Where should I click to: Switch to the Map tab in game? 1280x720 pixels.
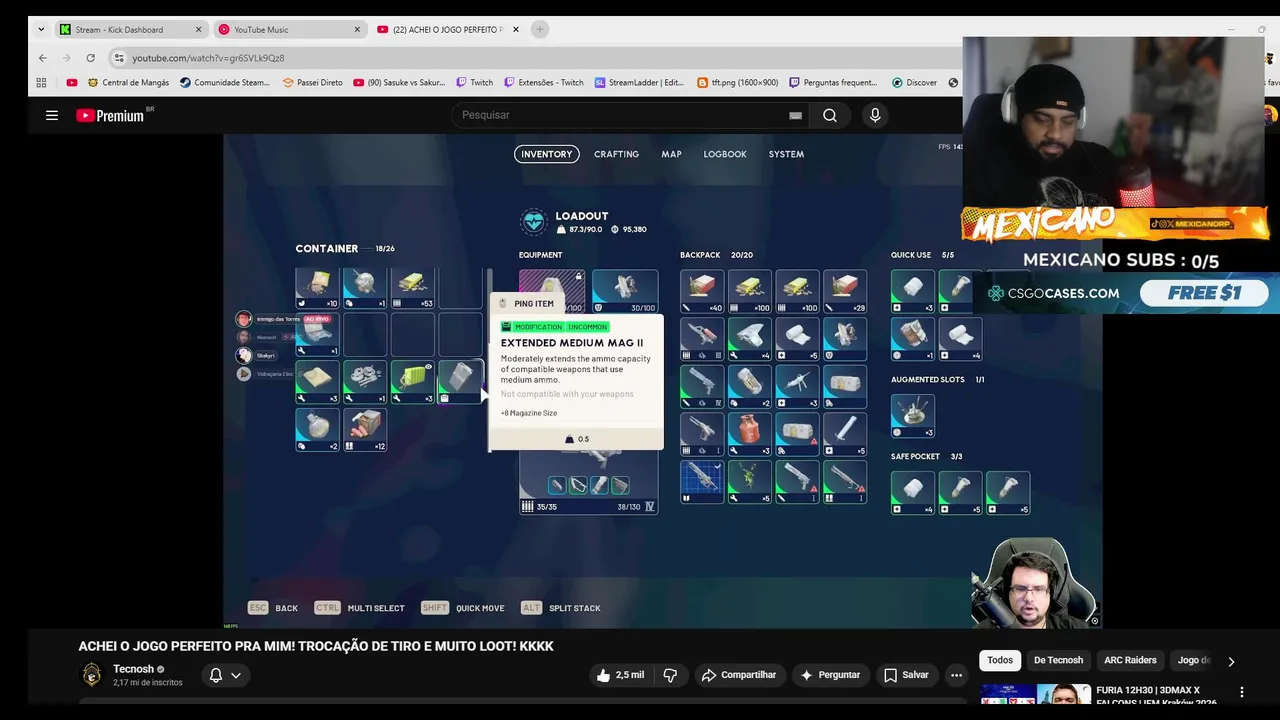point(671,154)
